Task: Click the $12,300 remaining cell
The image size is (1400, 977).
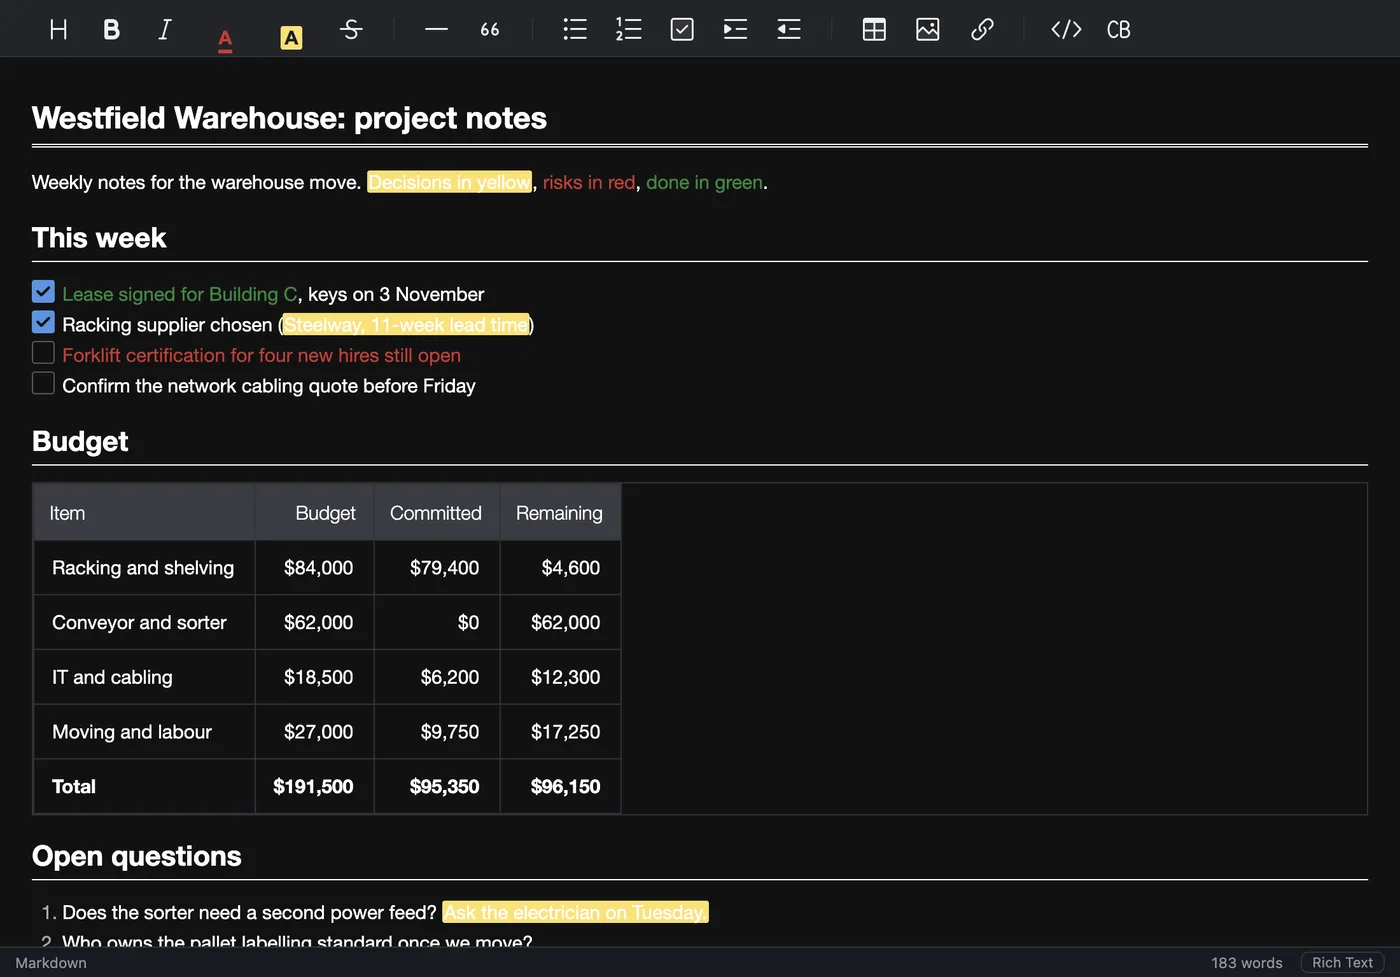Action: point(560,677)
